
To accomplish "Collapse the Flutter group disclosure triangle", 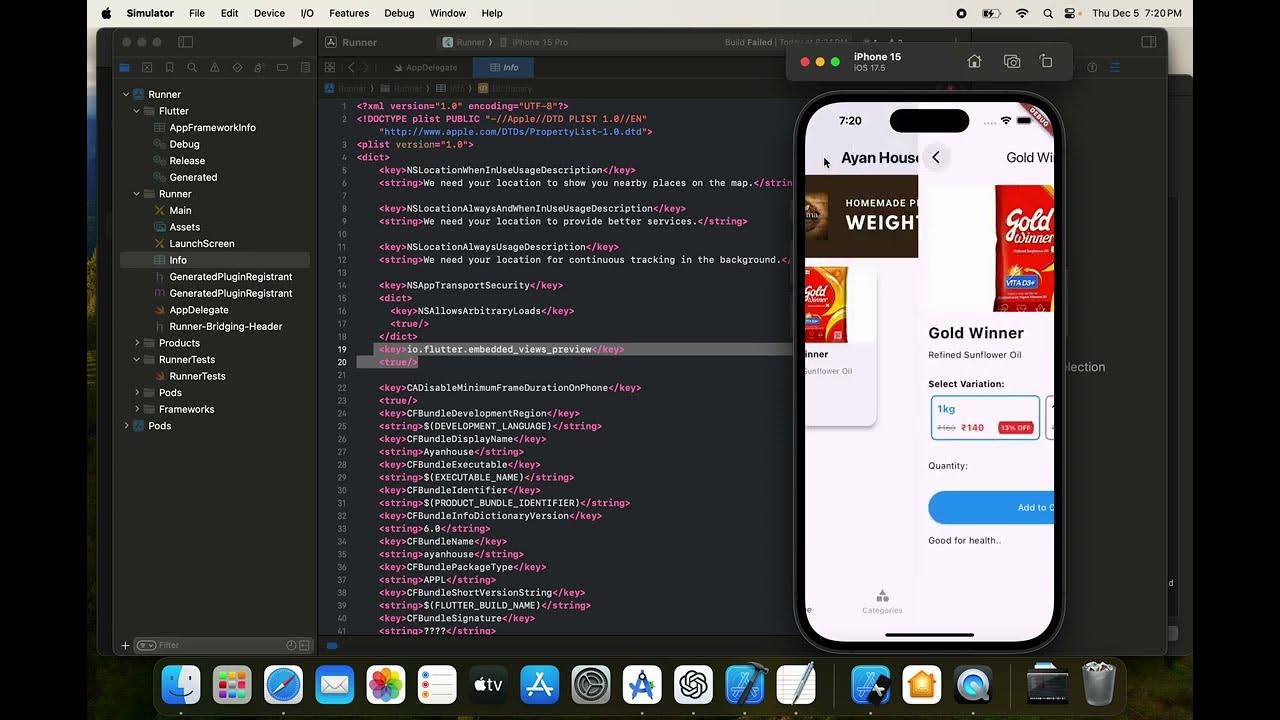I will point(137,111).
